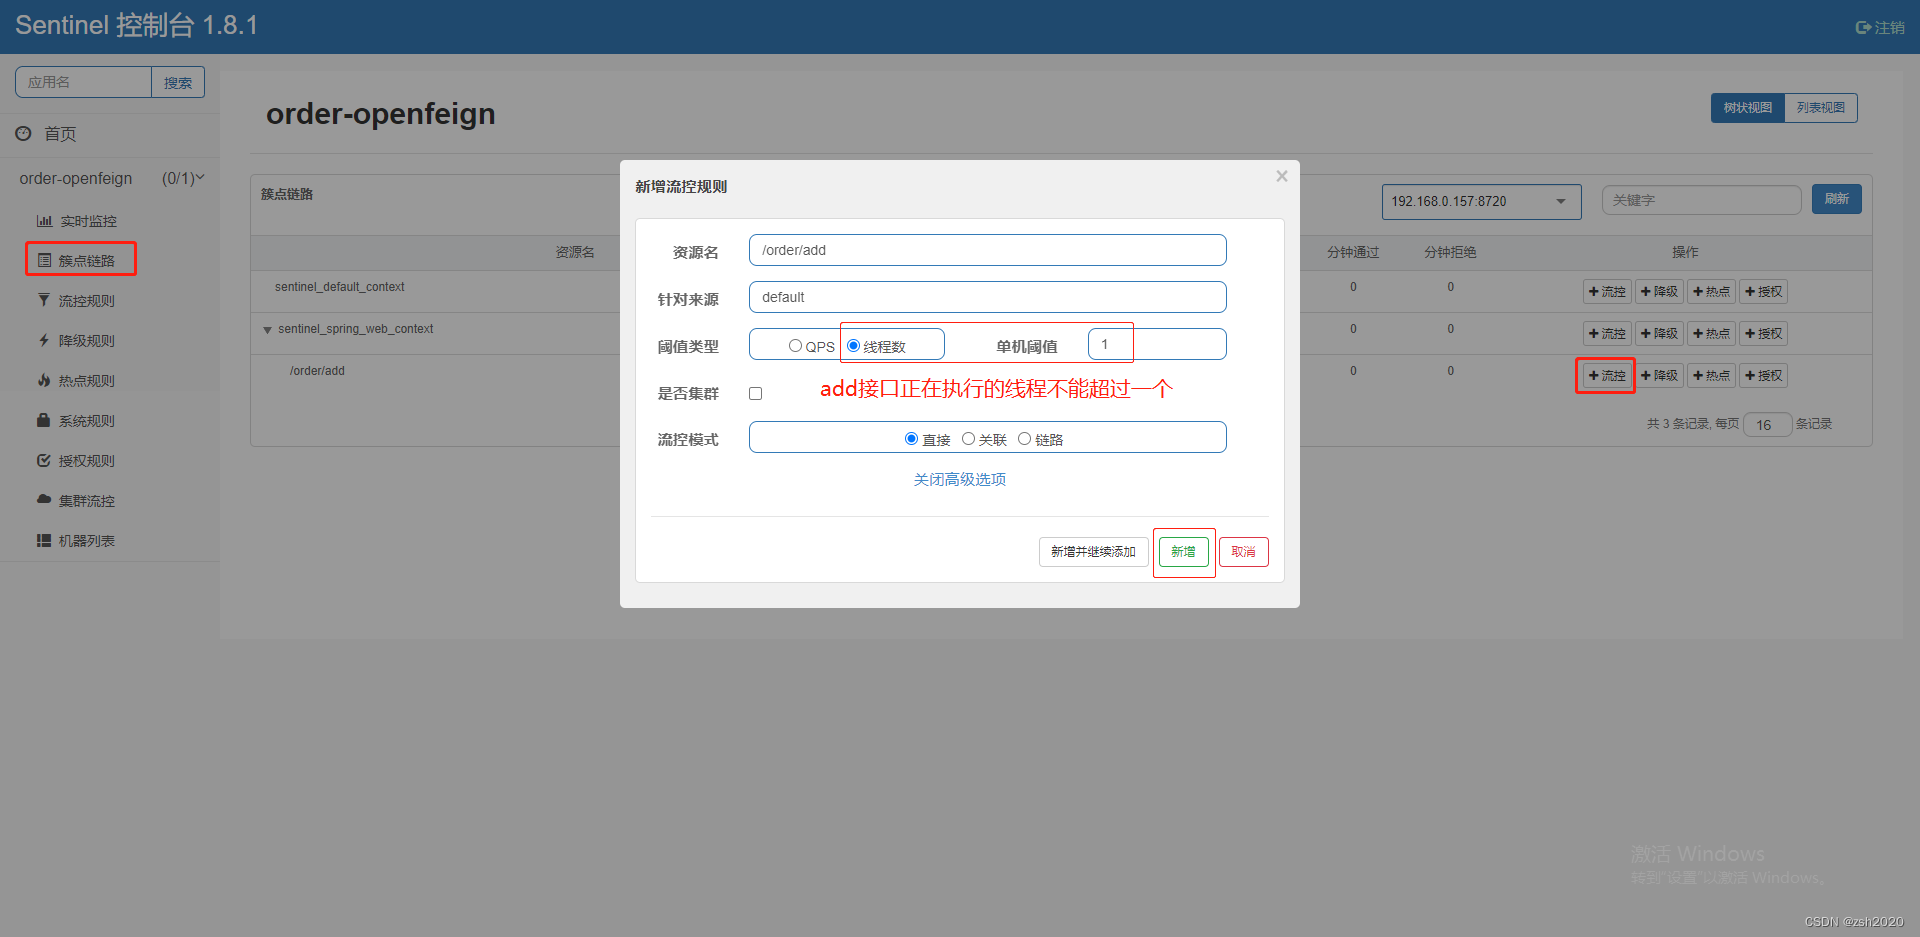Click +流控 for sentinel_default_context row

1607,292
